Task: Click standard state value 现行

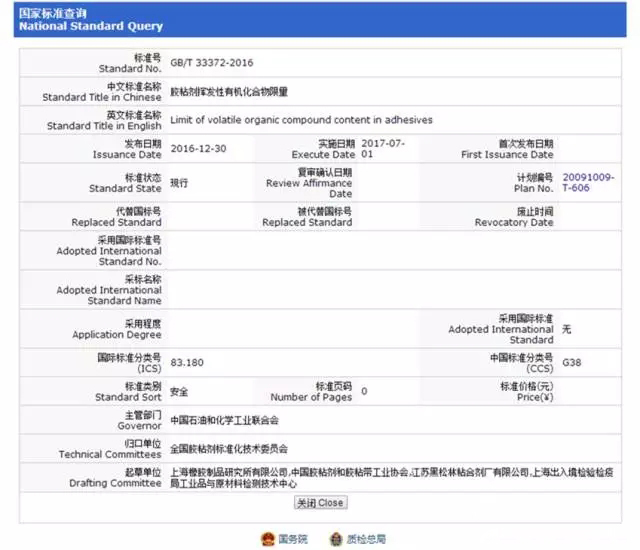Action: (x=179, y=183)
